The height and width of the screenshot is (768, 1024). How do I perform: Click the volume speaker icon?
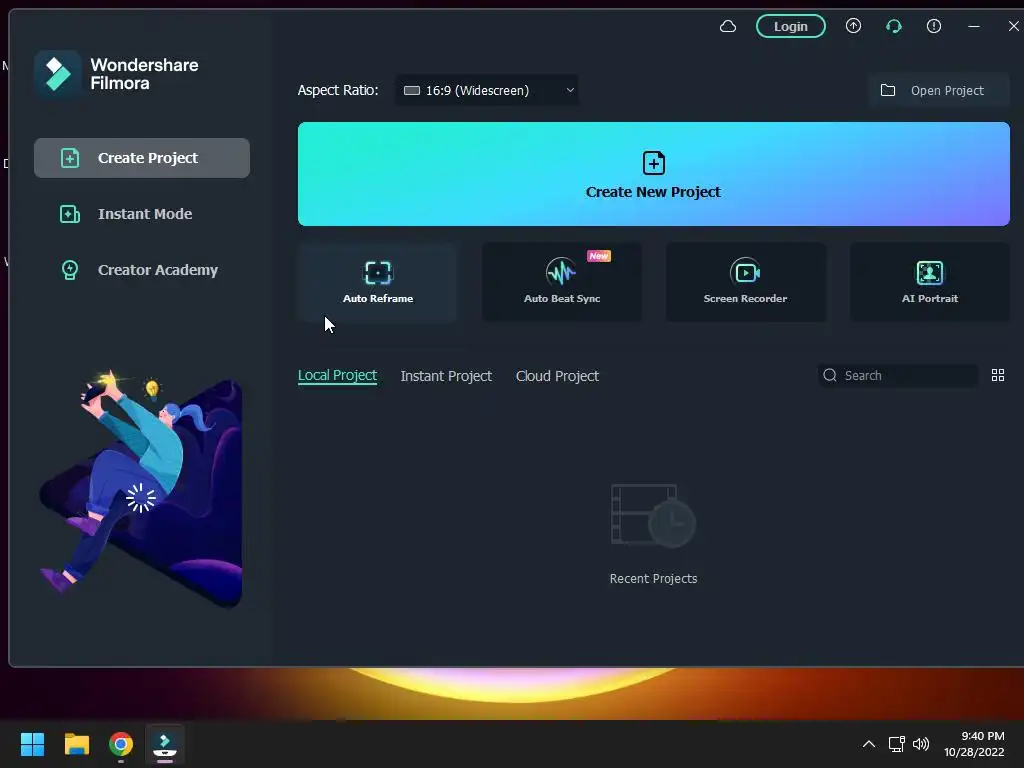coord(921,744)
